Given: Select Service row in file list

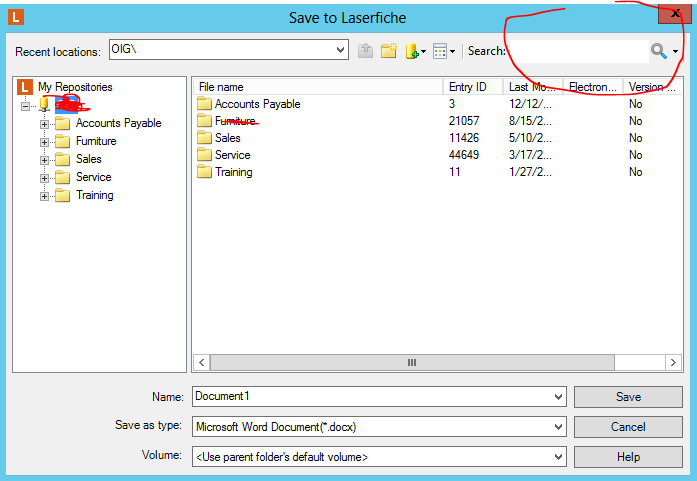Looking at the screenshot, I should [x=438, y=155].
